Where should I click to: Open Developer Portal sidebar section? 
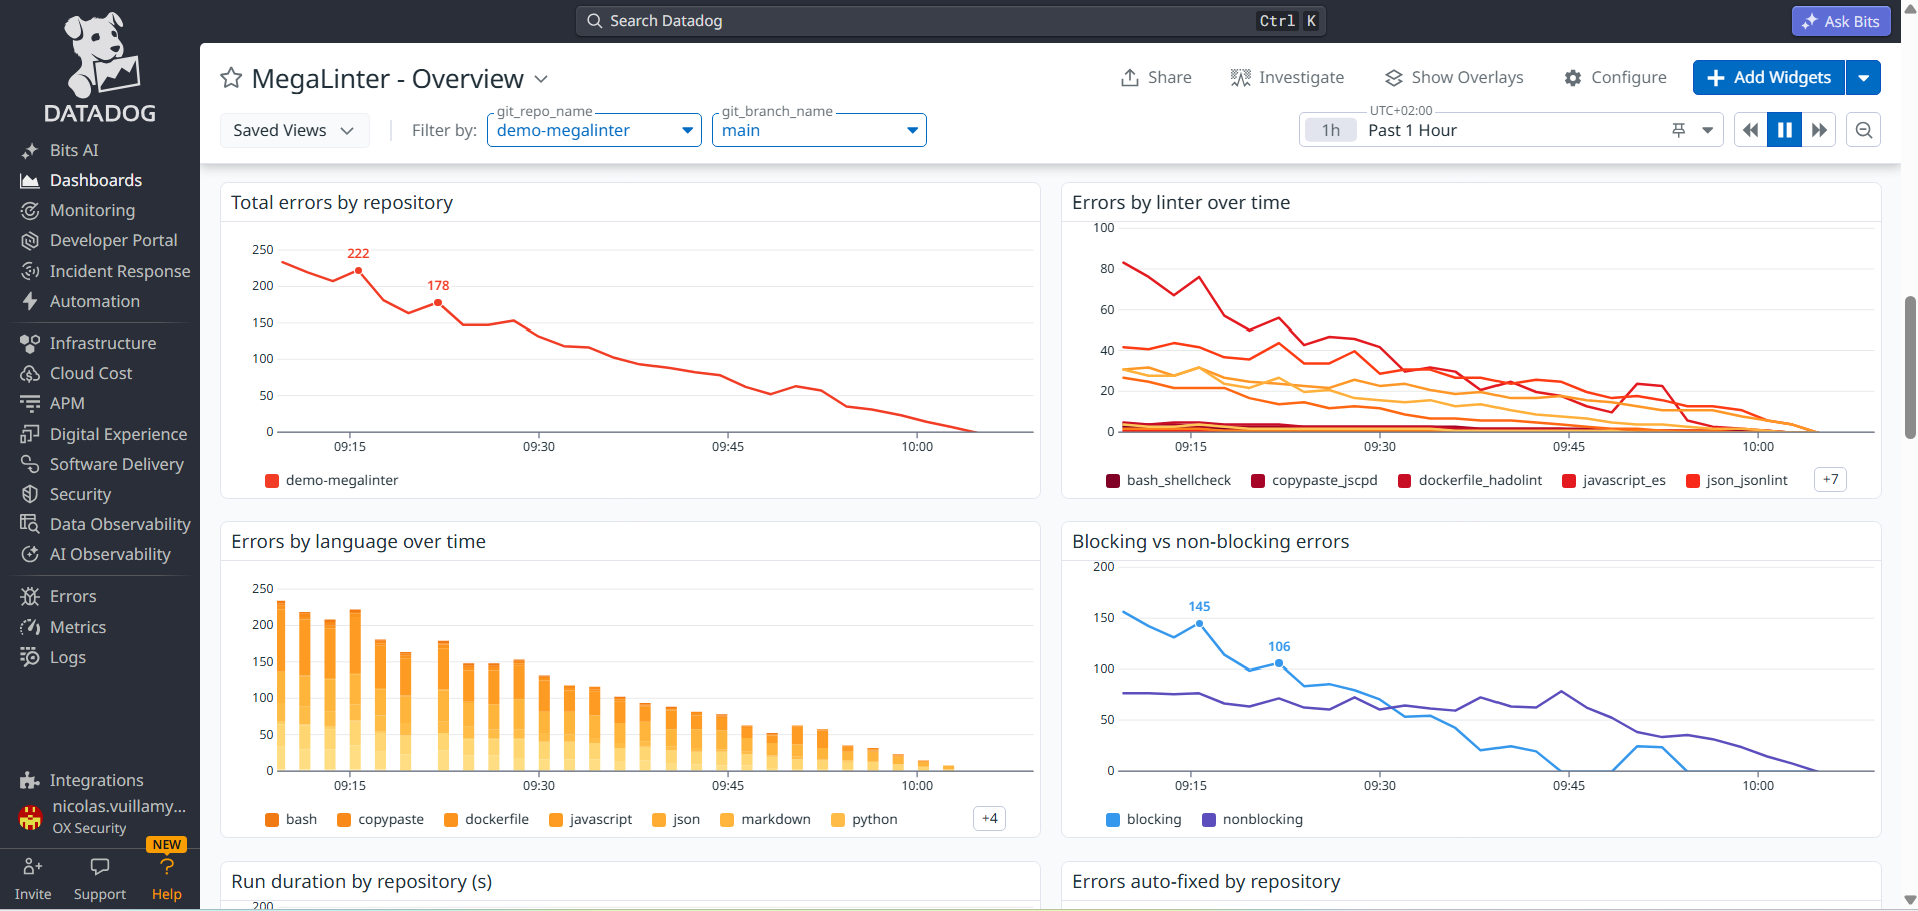coord(113,240)
